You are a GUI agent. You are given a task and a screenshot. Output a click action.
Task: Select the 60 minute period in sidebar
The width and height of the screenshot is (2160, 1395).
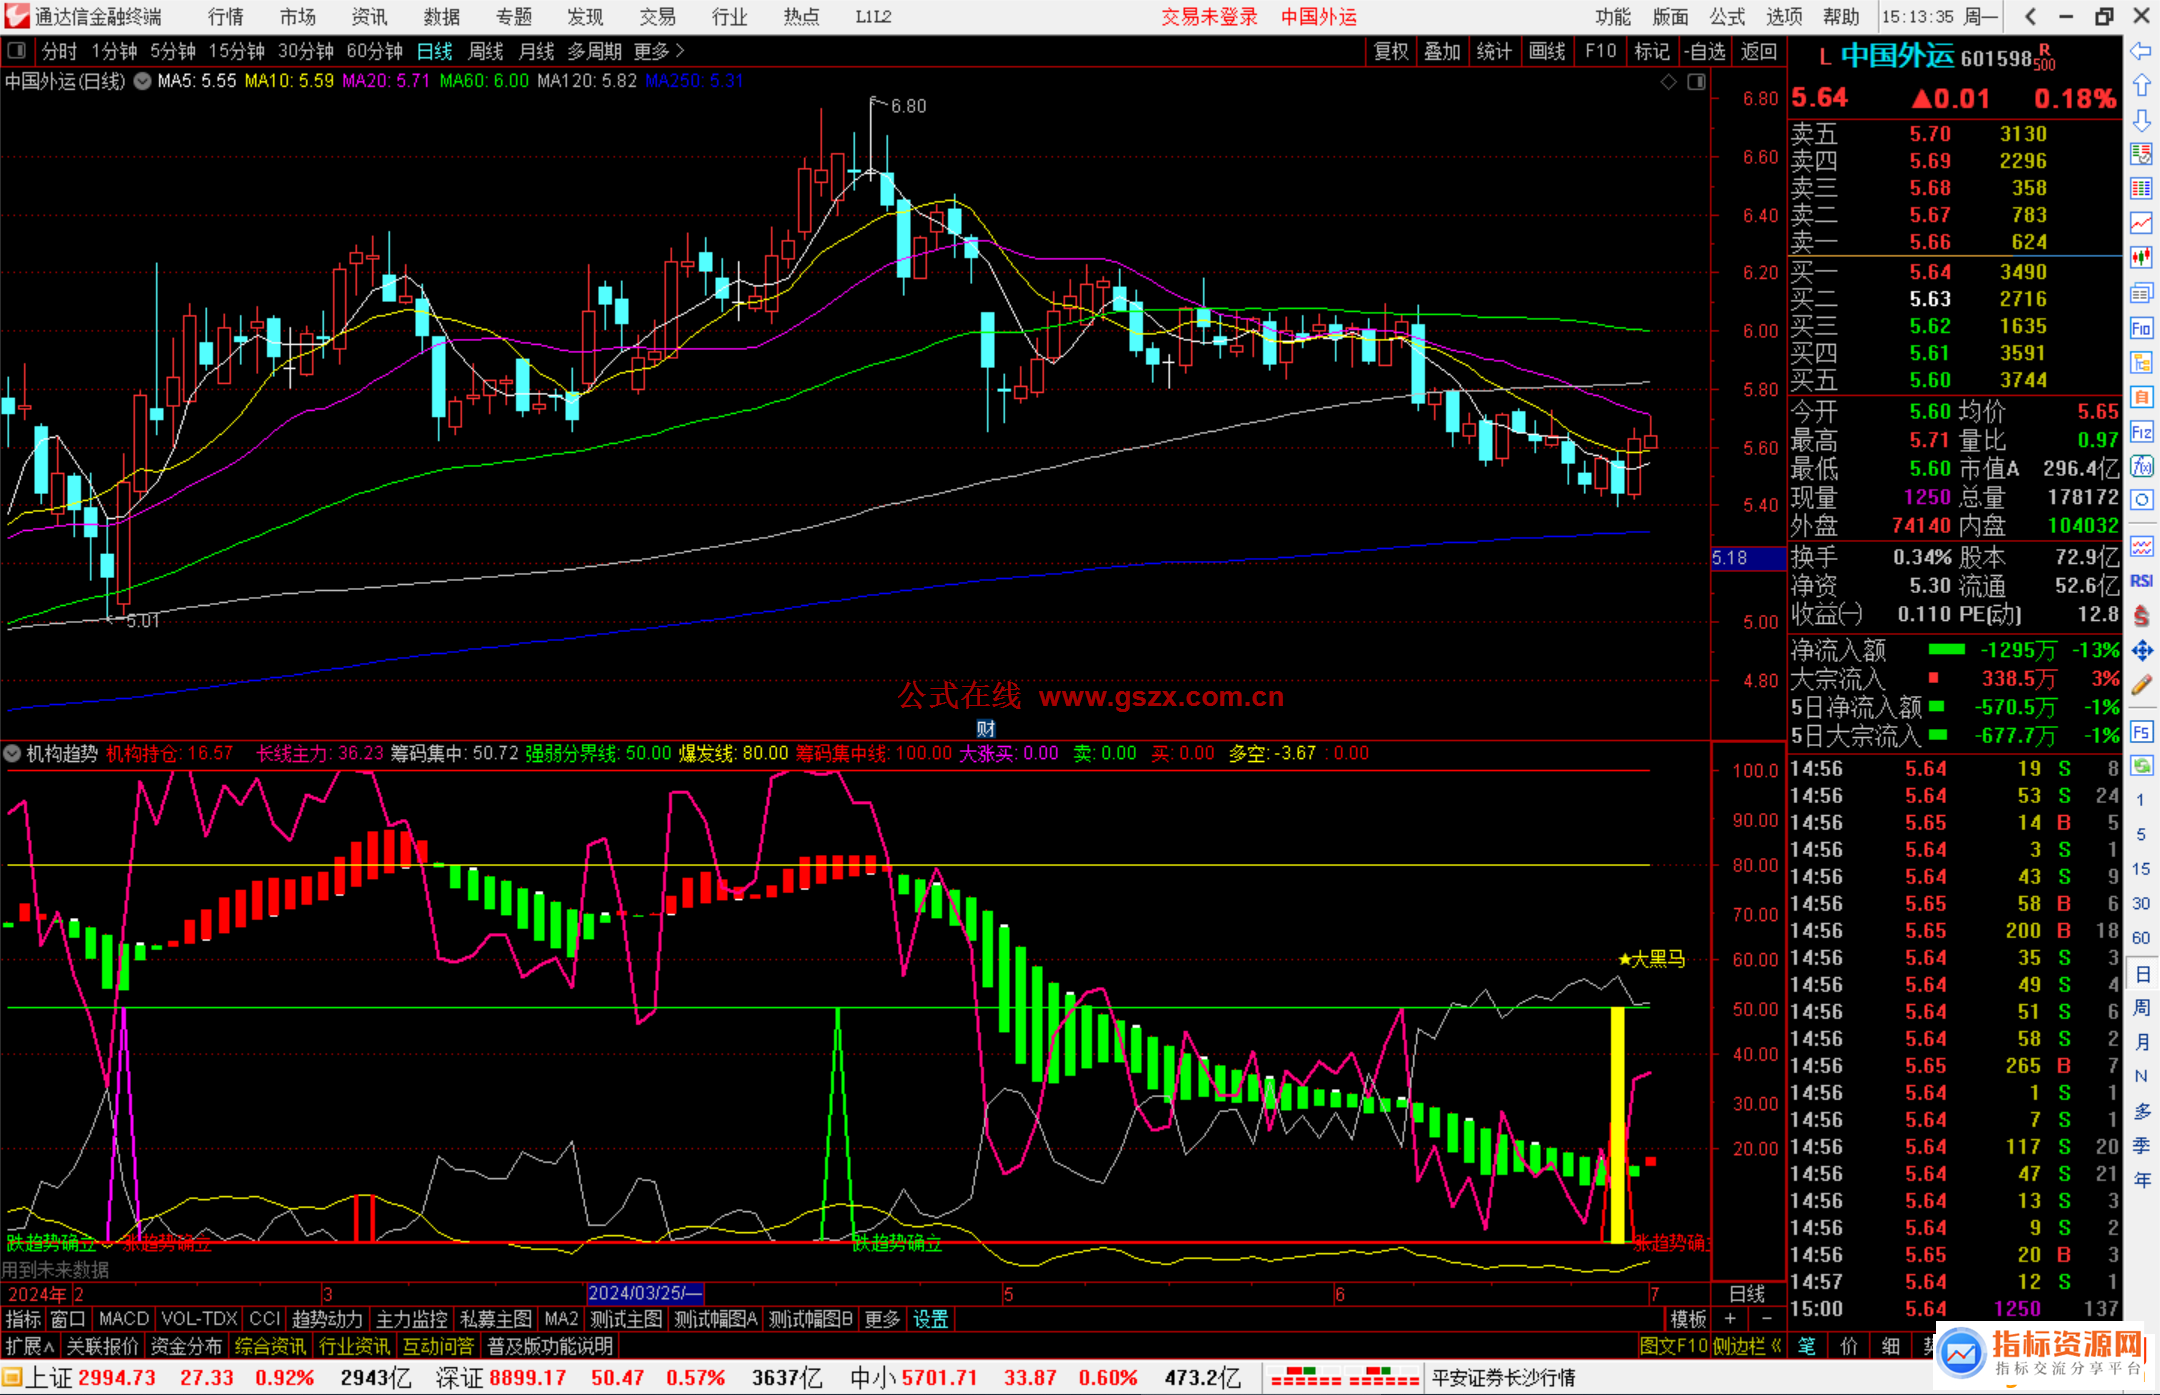click(x=2141, y=938)
